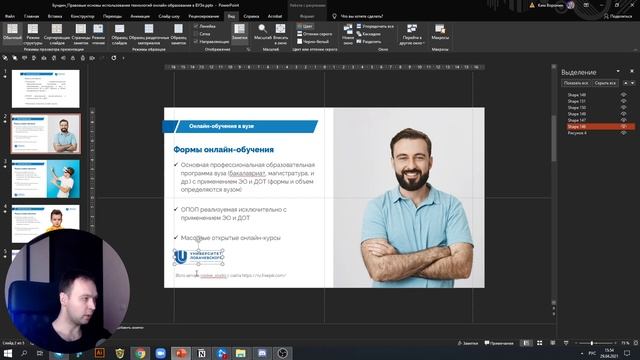This screenshot has width=640, height=360.
Task: Select Grayscale (Оттенки серого) mode
Action: tap(315, 34)
